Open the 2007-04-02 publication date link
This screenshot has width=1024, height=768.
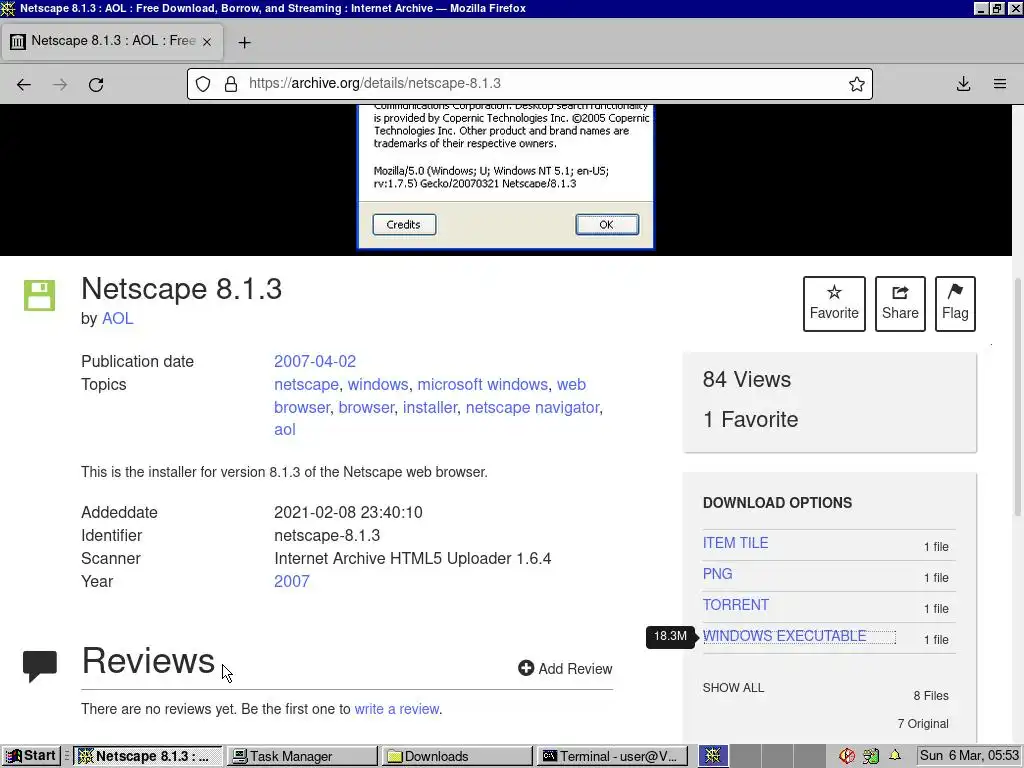315,362
